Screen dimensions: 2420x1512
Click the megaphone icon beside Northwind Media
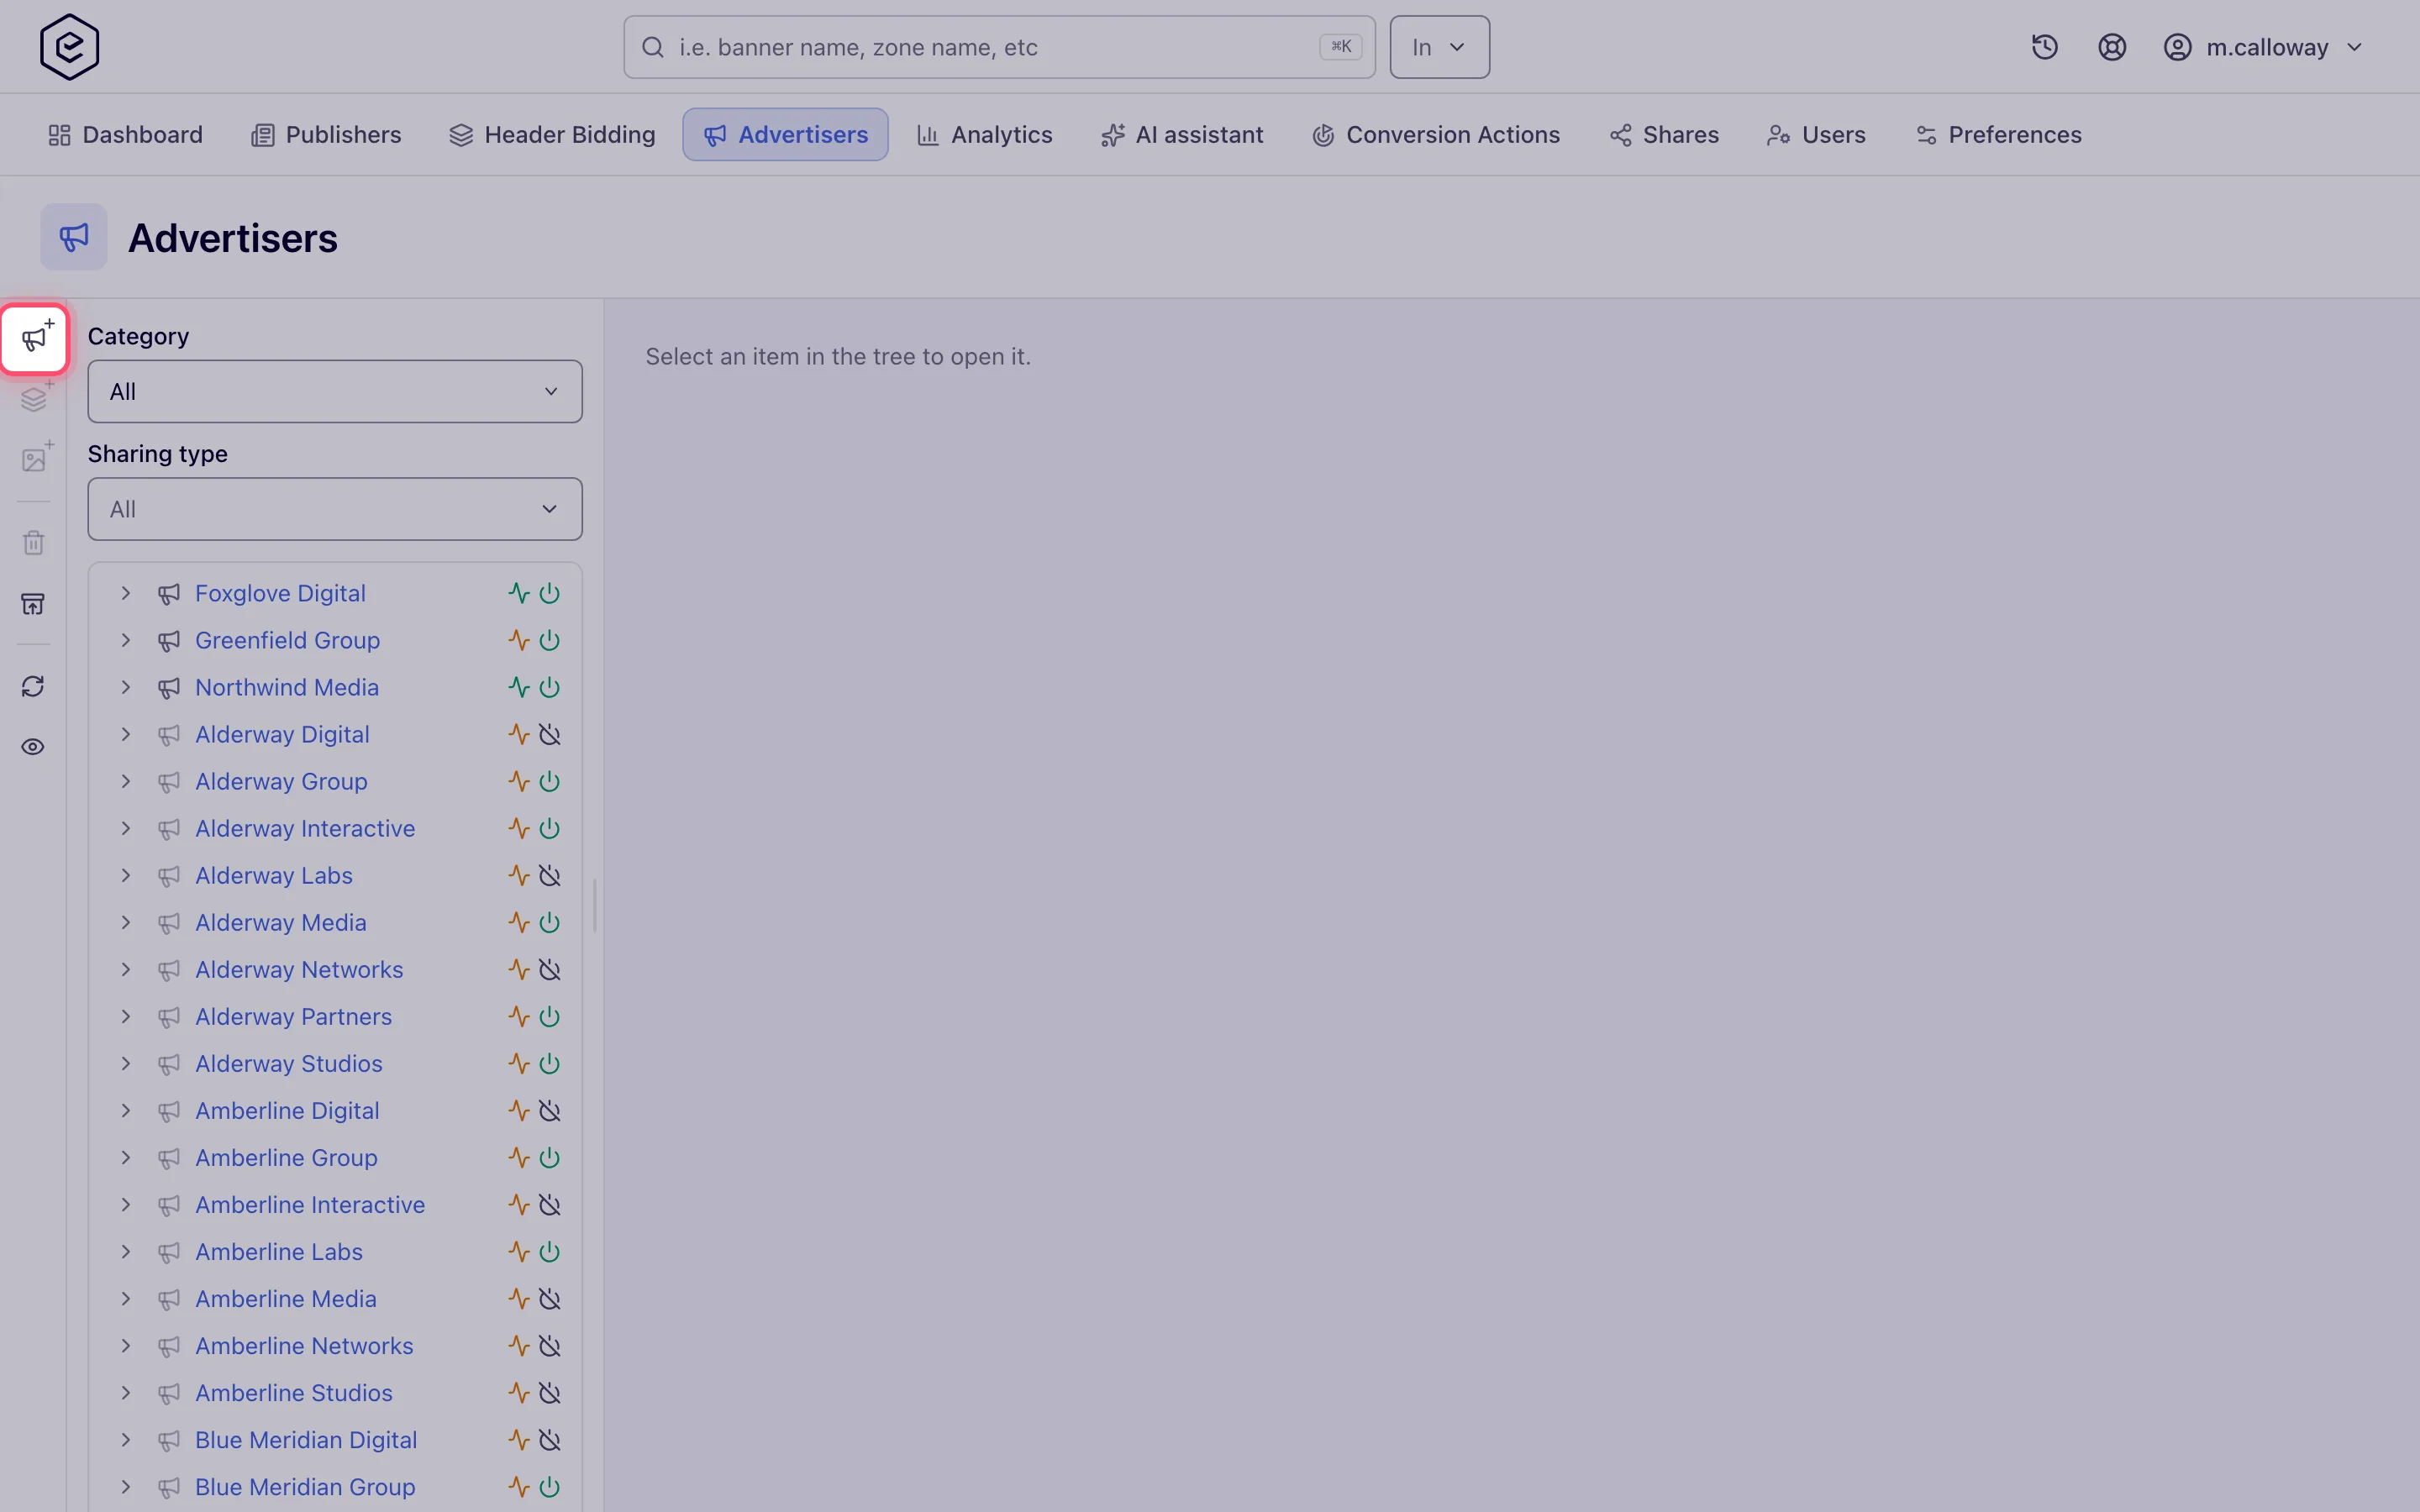(169, 688)
